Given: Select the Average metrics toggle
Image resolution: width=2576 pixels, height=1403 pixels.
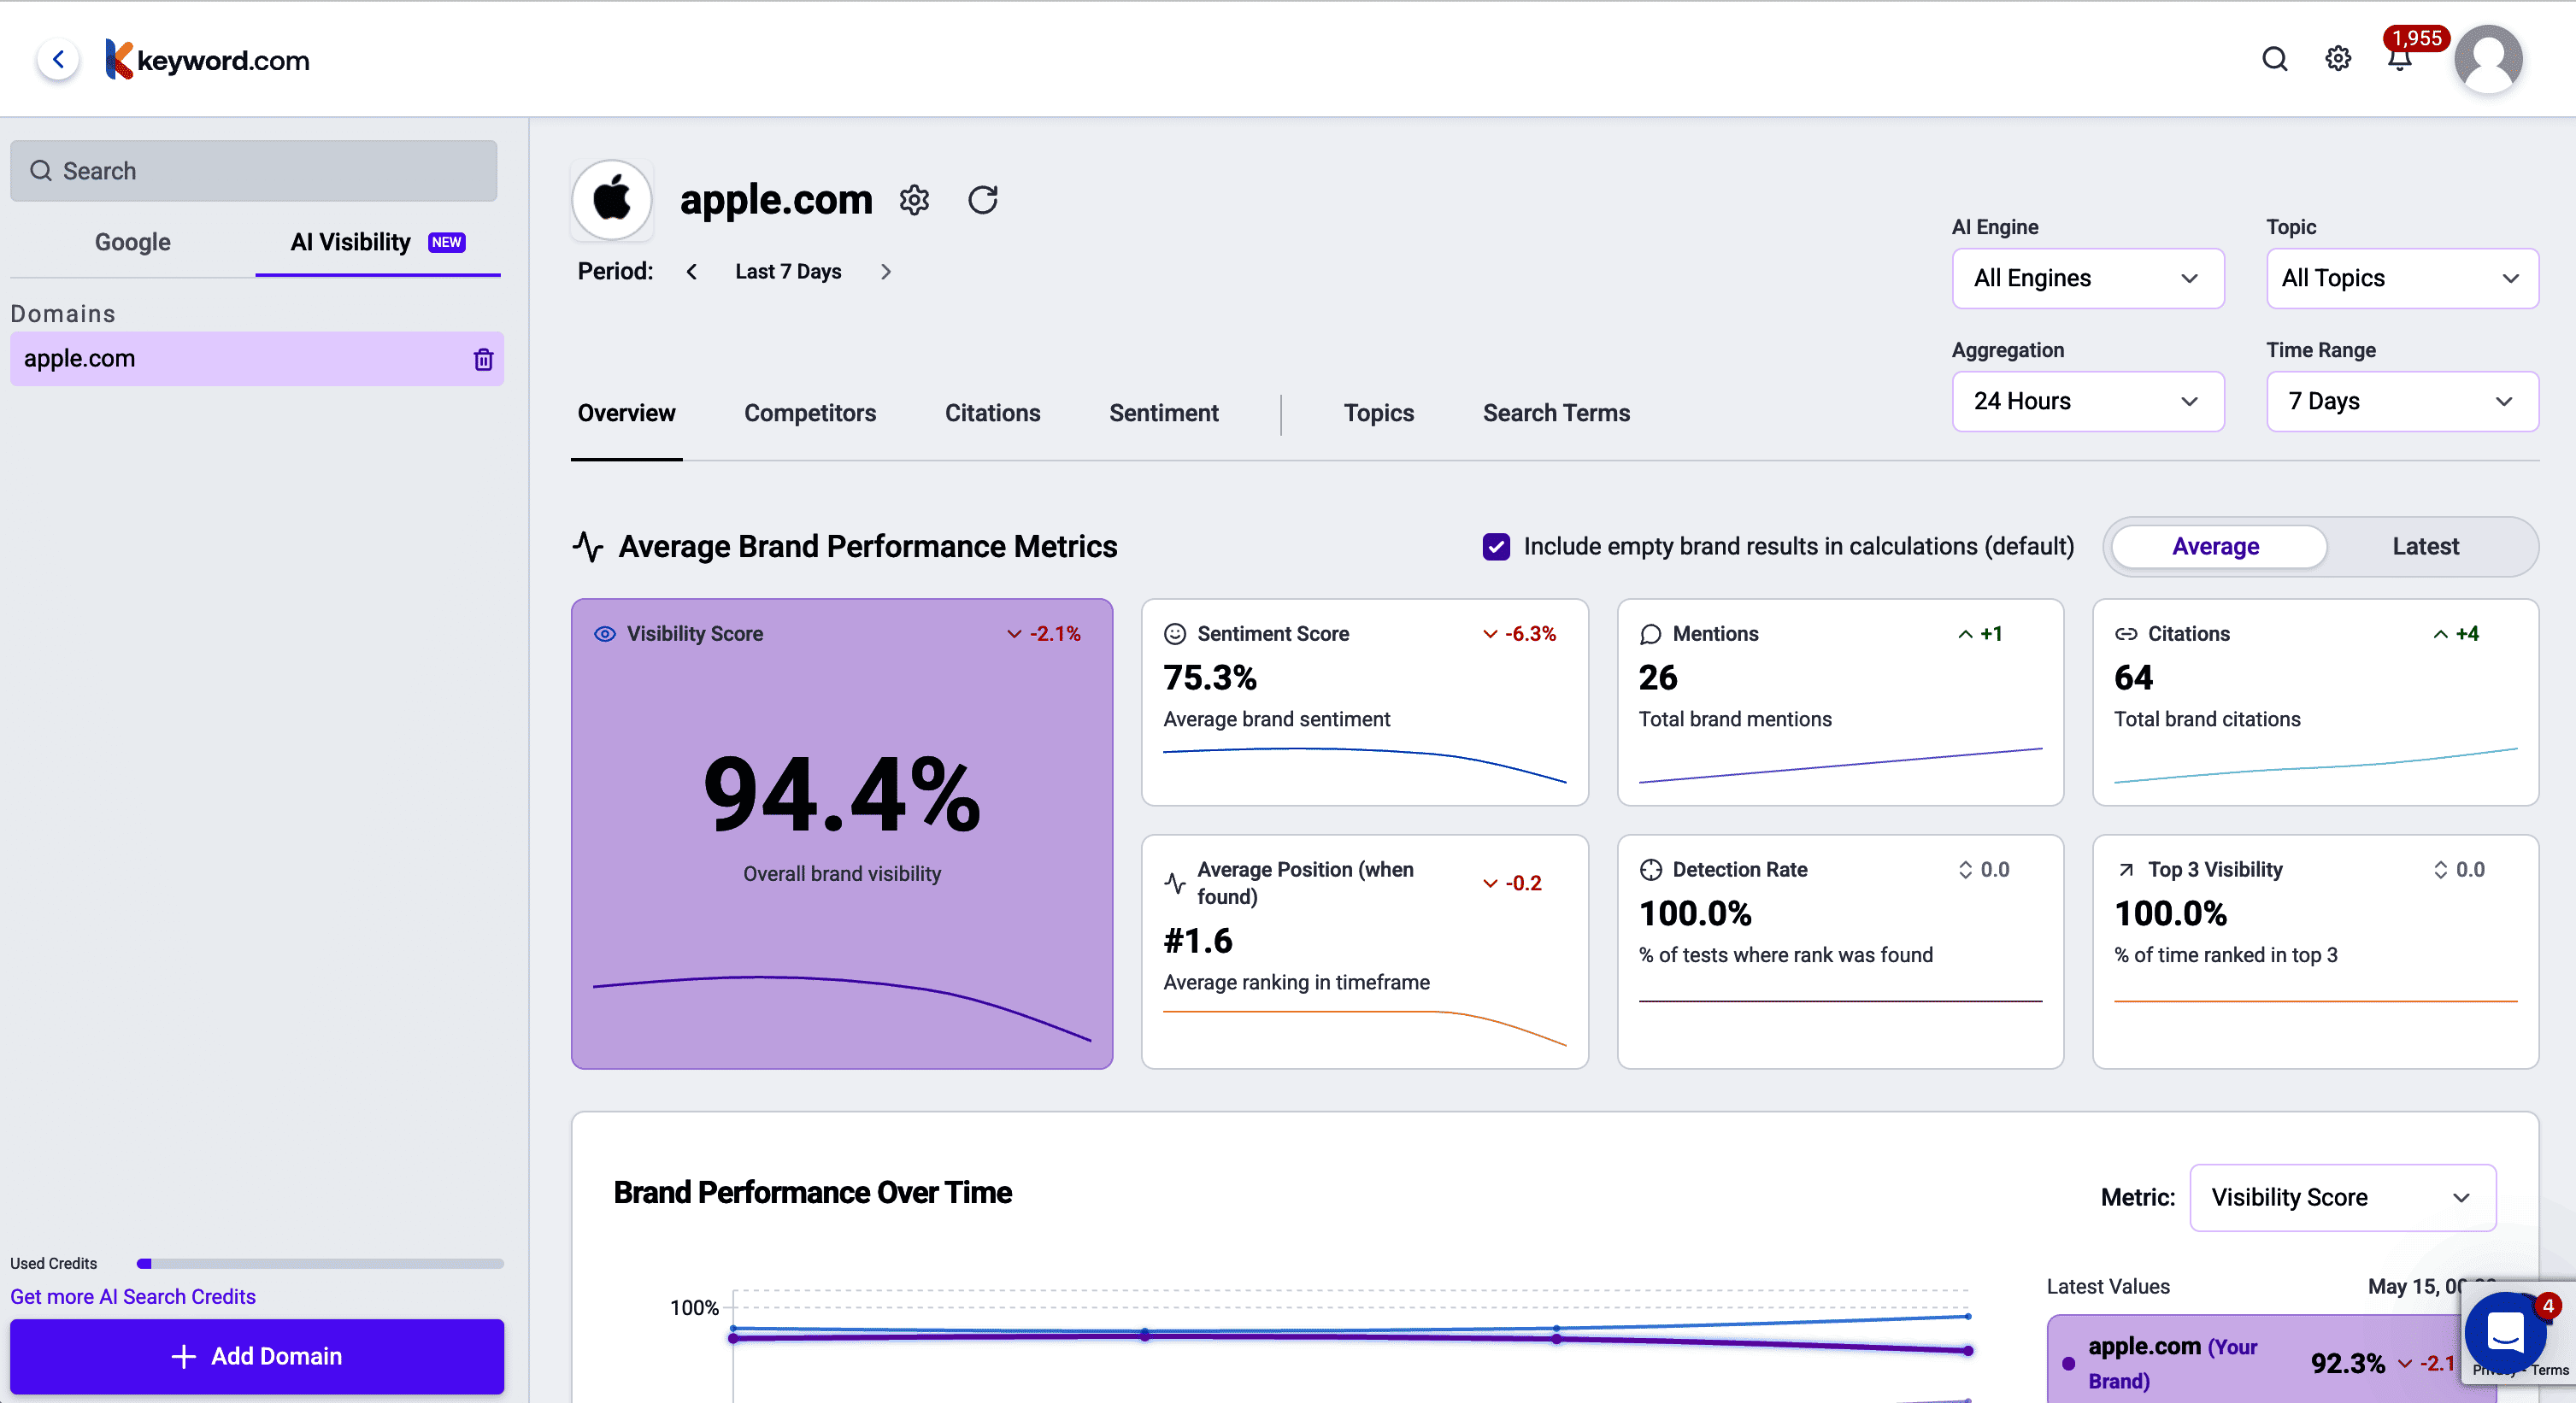Looking at the screenshot, I should coord(2215,546).
